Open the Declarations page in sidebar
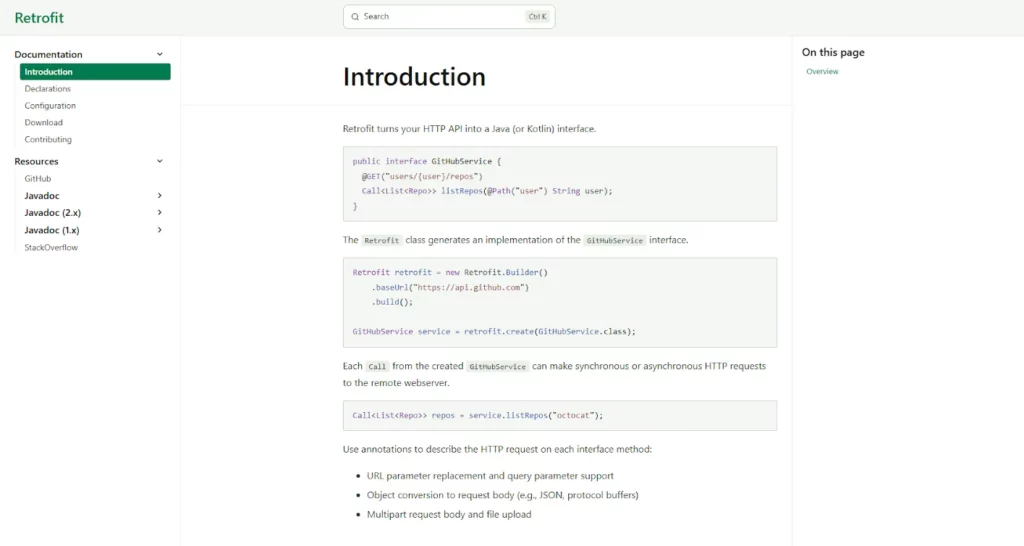The height and width of the screenshot is (546, 1024). (48, 89)
